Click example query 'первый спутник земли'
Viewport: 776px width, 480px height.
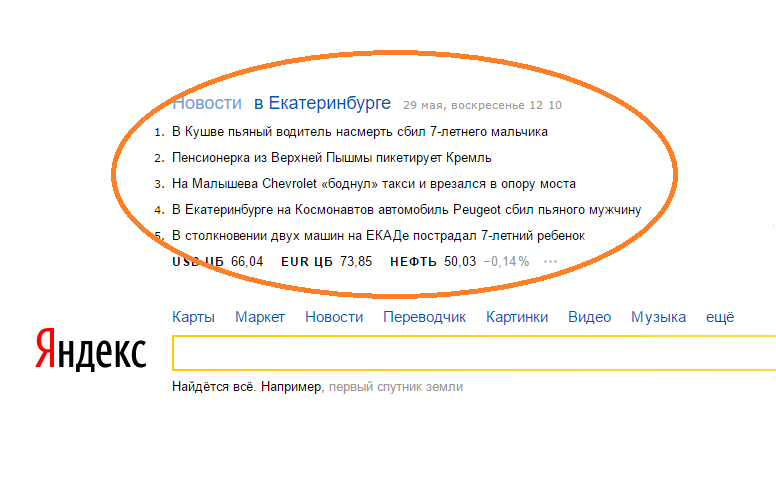(x=396, y=387)
